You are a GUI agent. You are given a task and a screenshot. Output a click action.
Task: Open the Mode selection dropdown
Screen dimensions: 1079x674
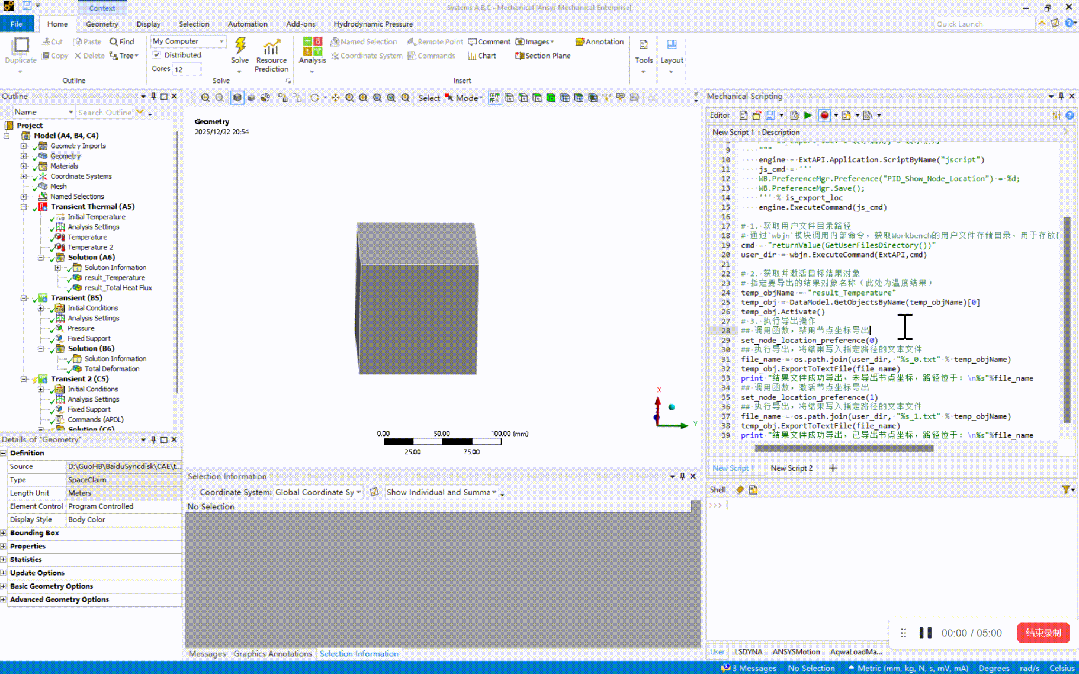[466, 98]
